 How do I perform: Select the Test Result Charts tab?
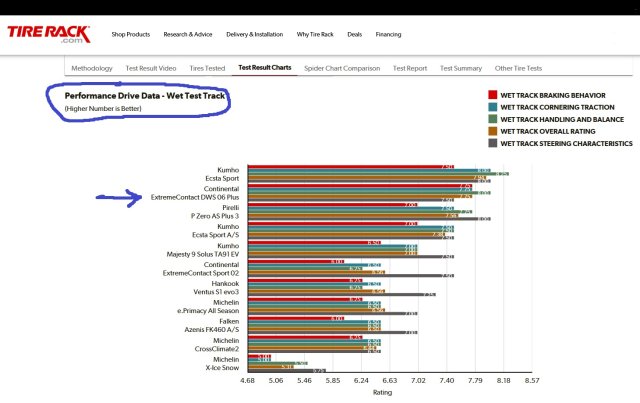coord(265,68)
